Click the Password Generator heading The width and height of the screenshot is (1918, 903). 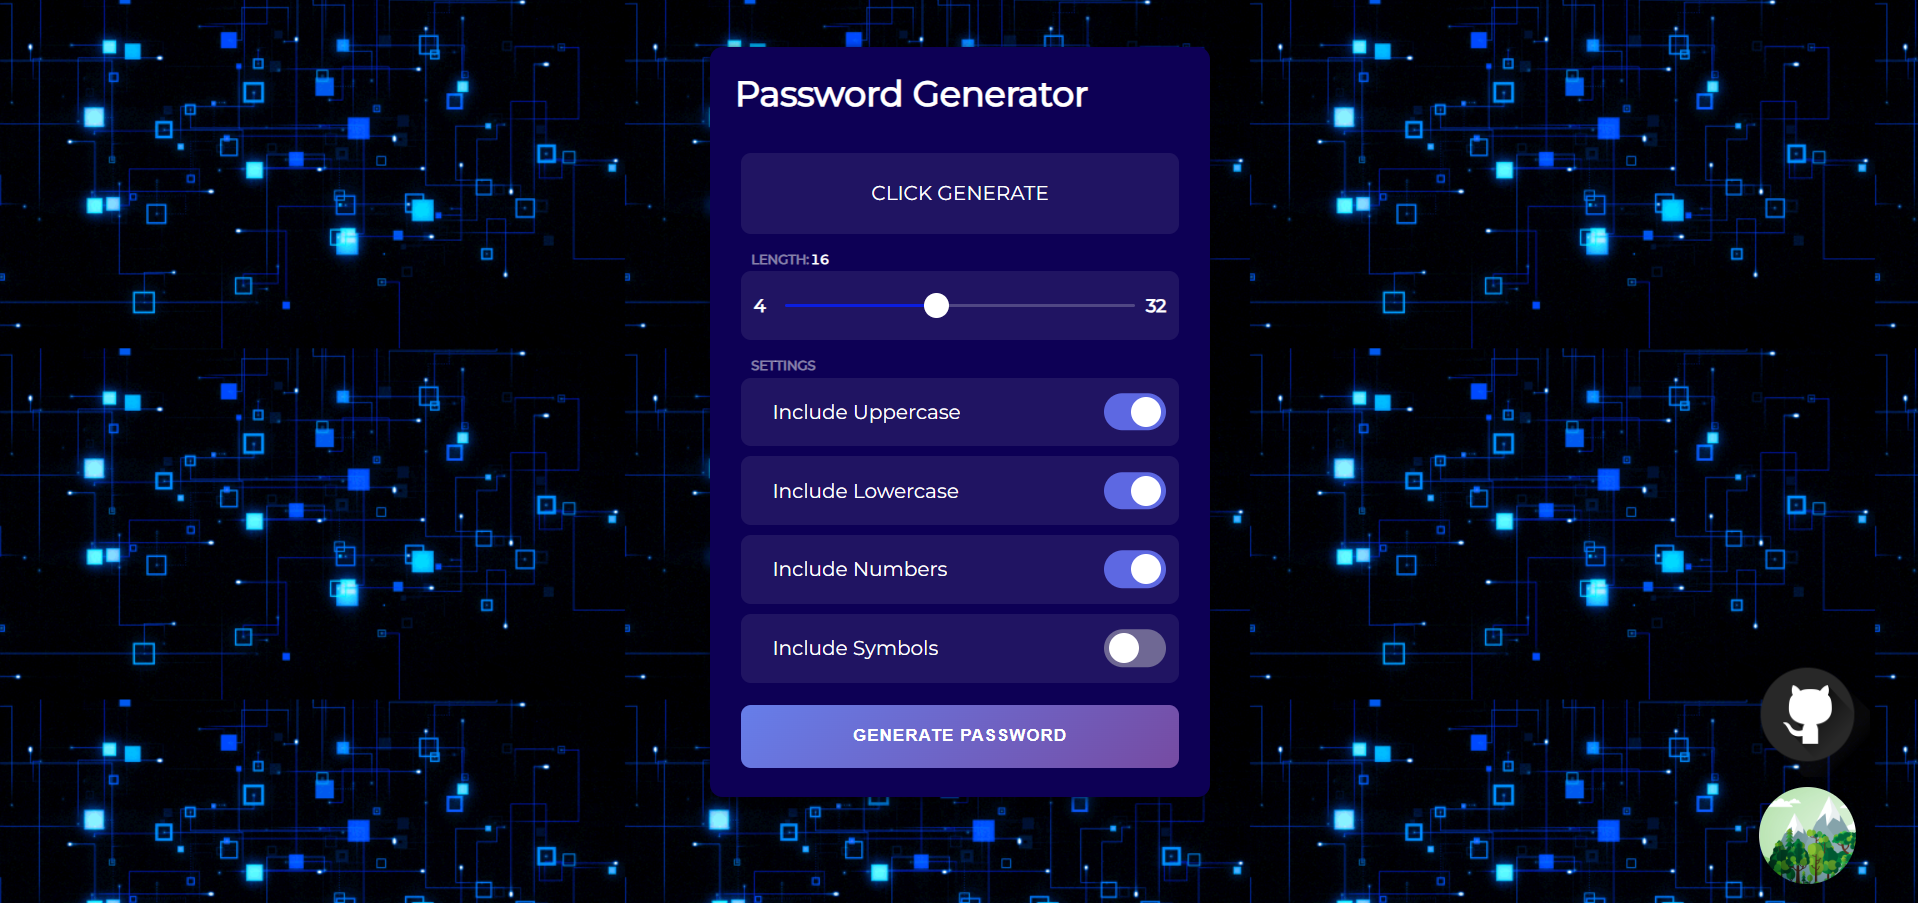coord(911,94)
